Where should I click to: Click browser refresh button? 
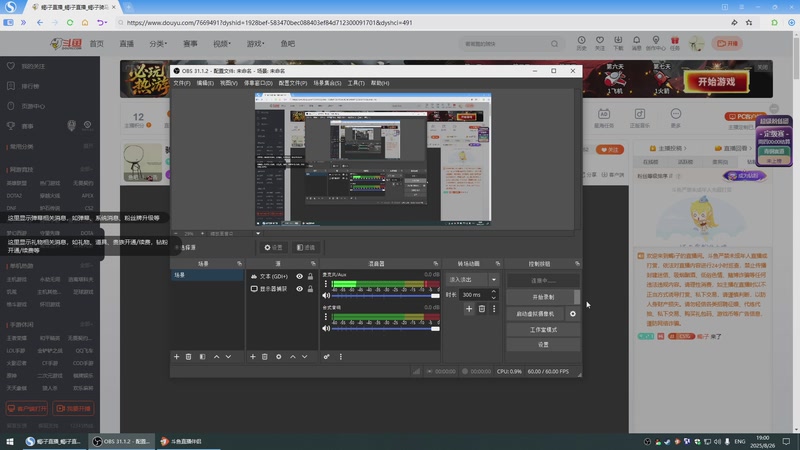pos(70,22)
